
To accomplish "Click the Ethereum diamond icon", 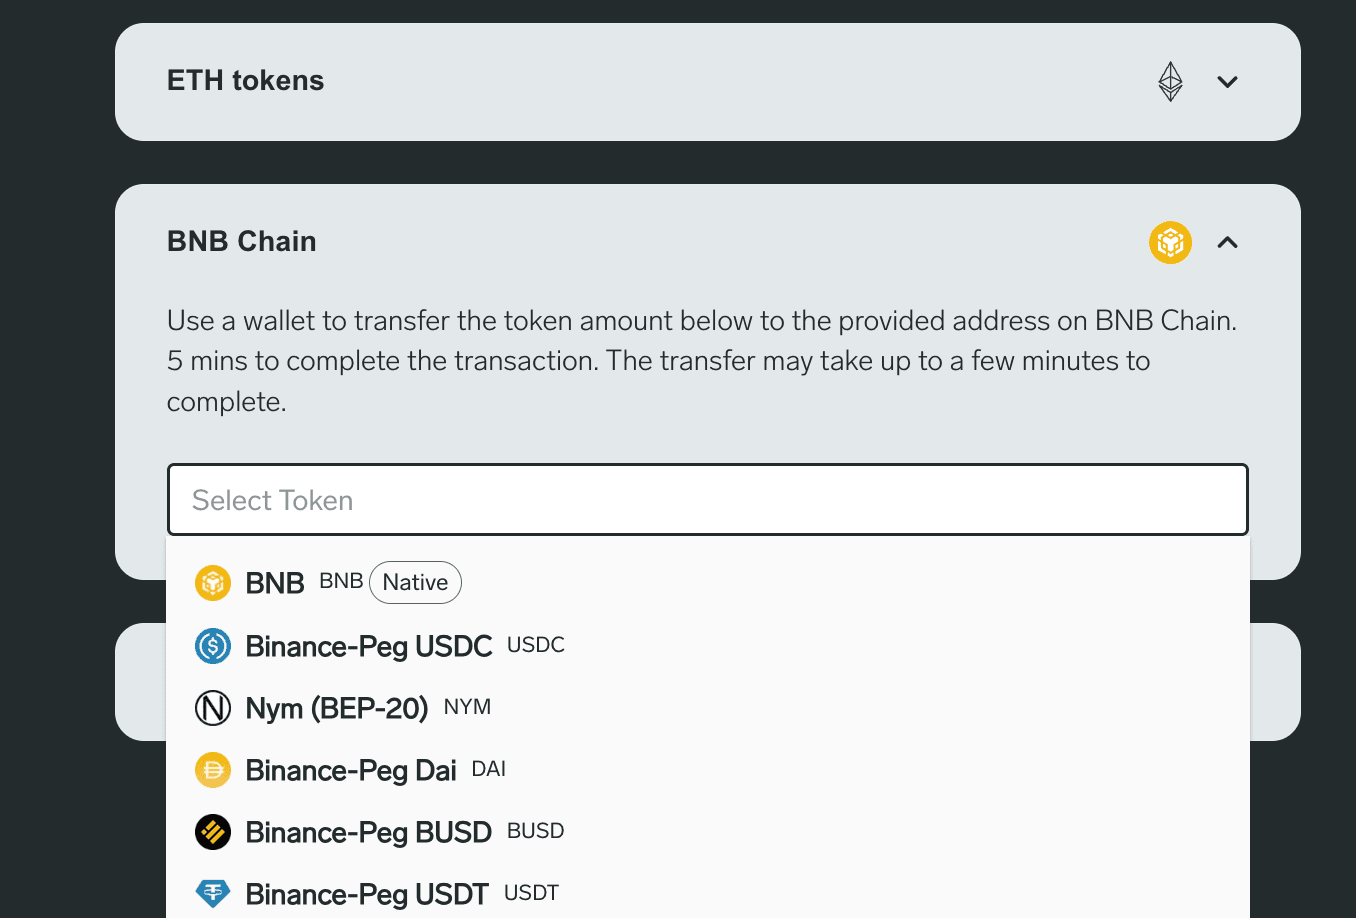I will [1170, 82].
